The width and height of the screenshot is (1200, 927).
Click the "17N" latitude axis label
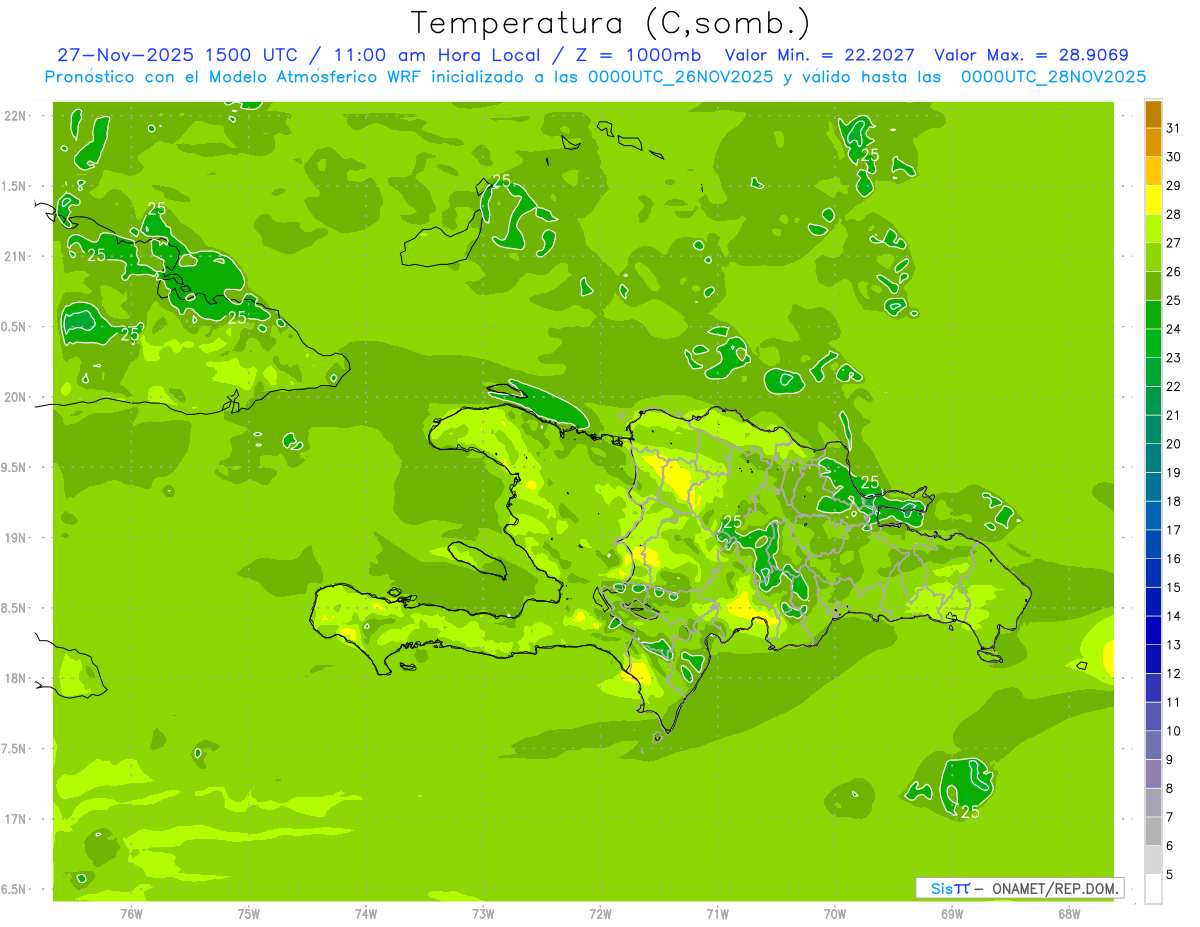click(16, 819)
